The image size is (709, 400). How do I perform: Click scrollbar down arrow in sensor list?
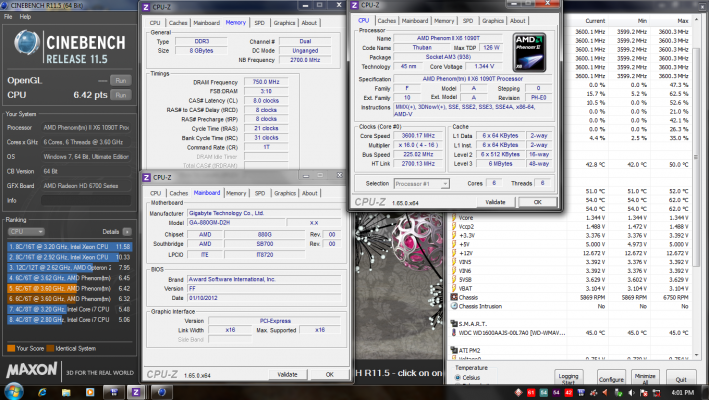(x=696, y=356)
